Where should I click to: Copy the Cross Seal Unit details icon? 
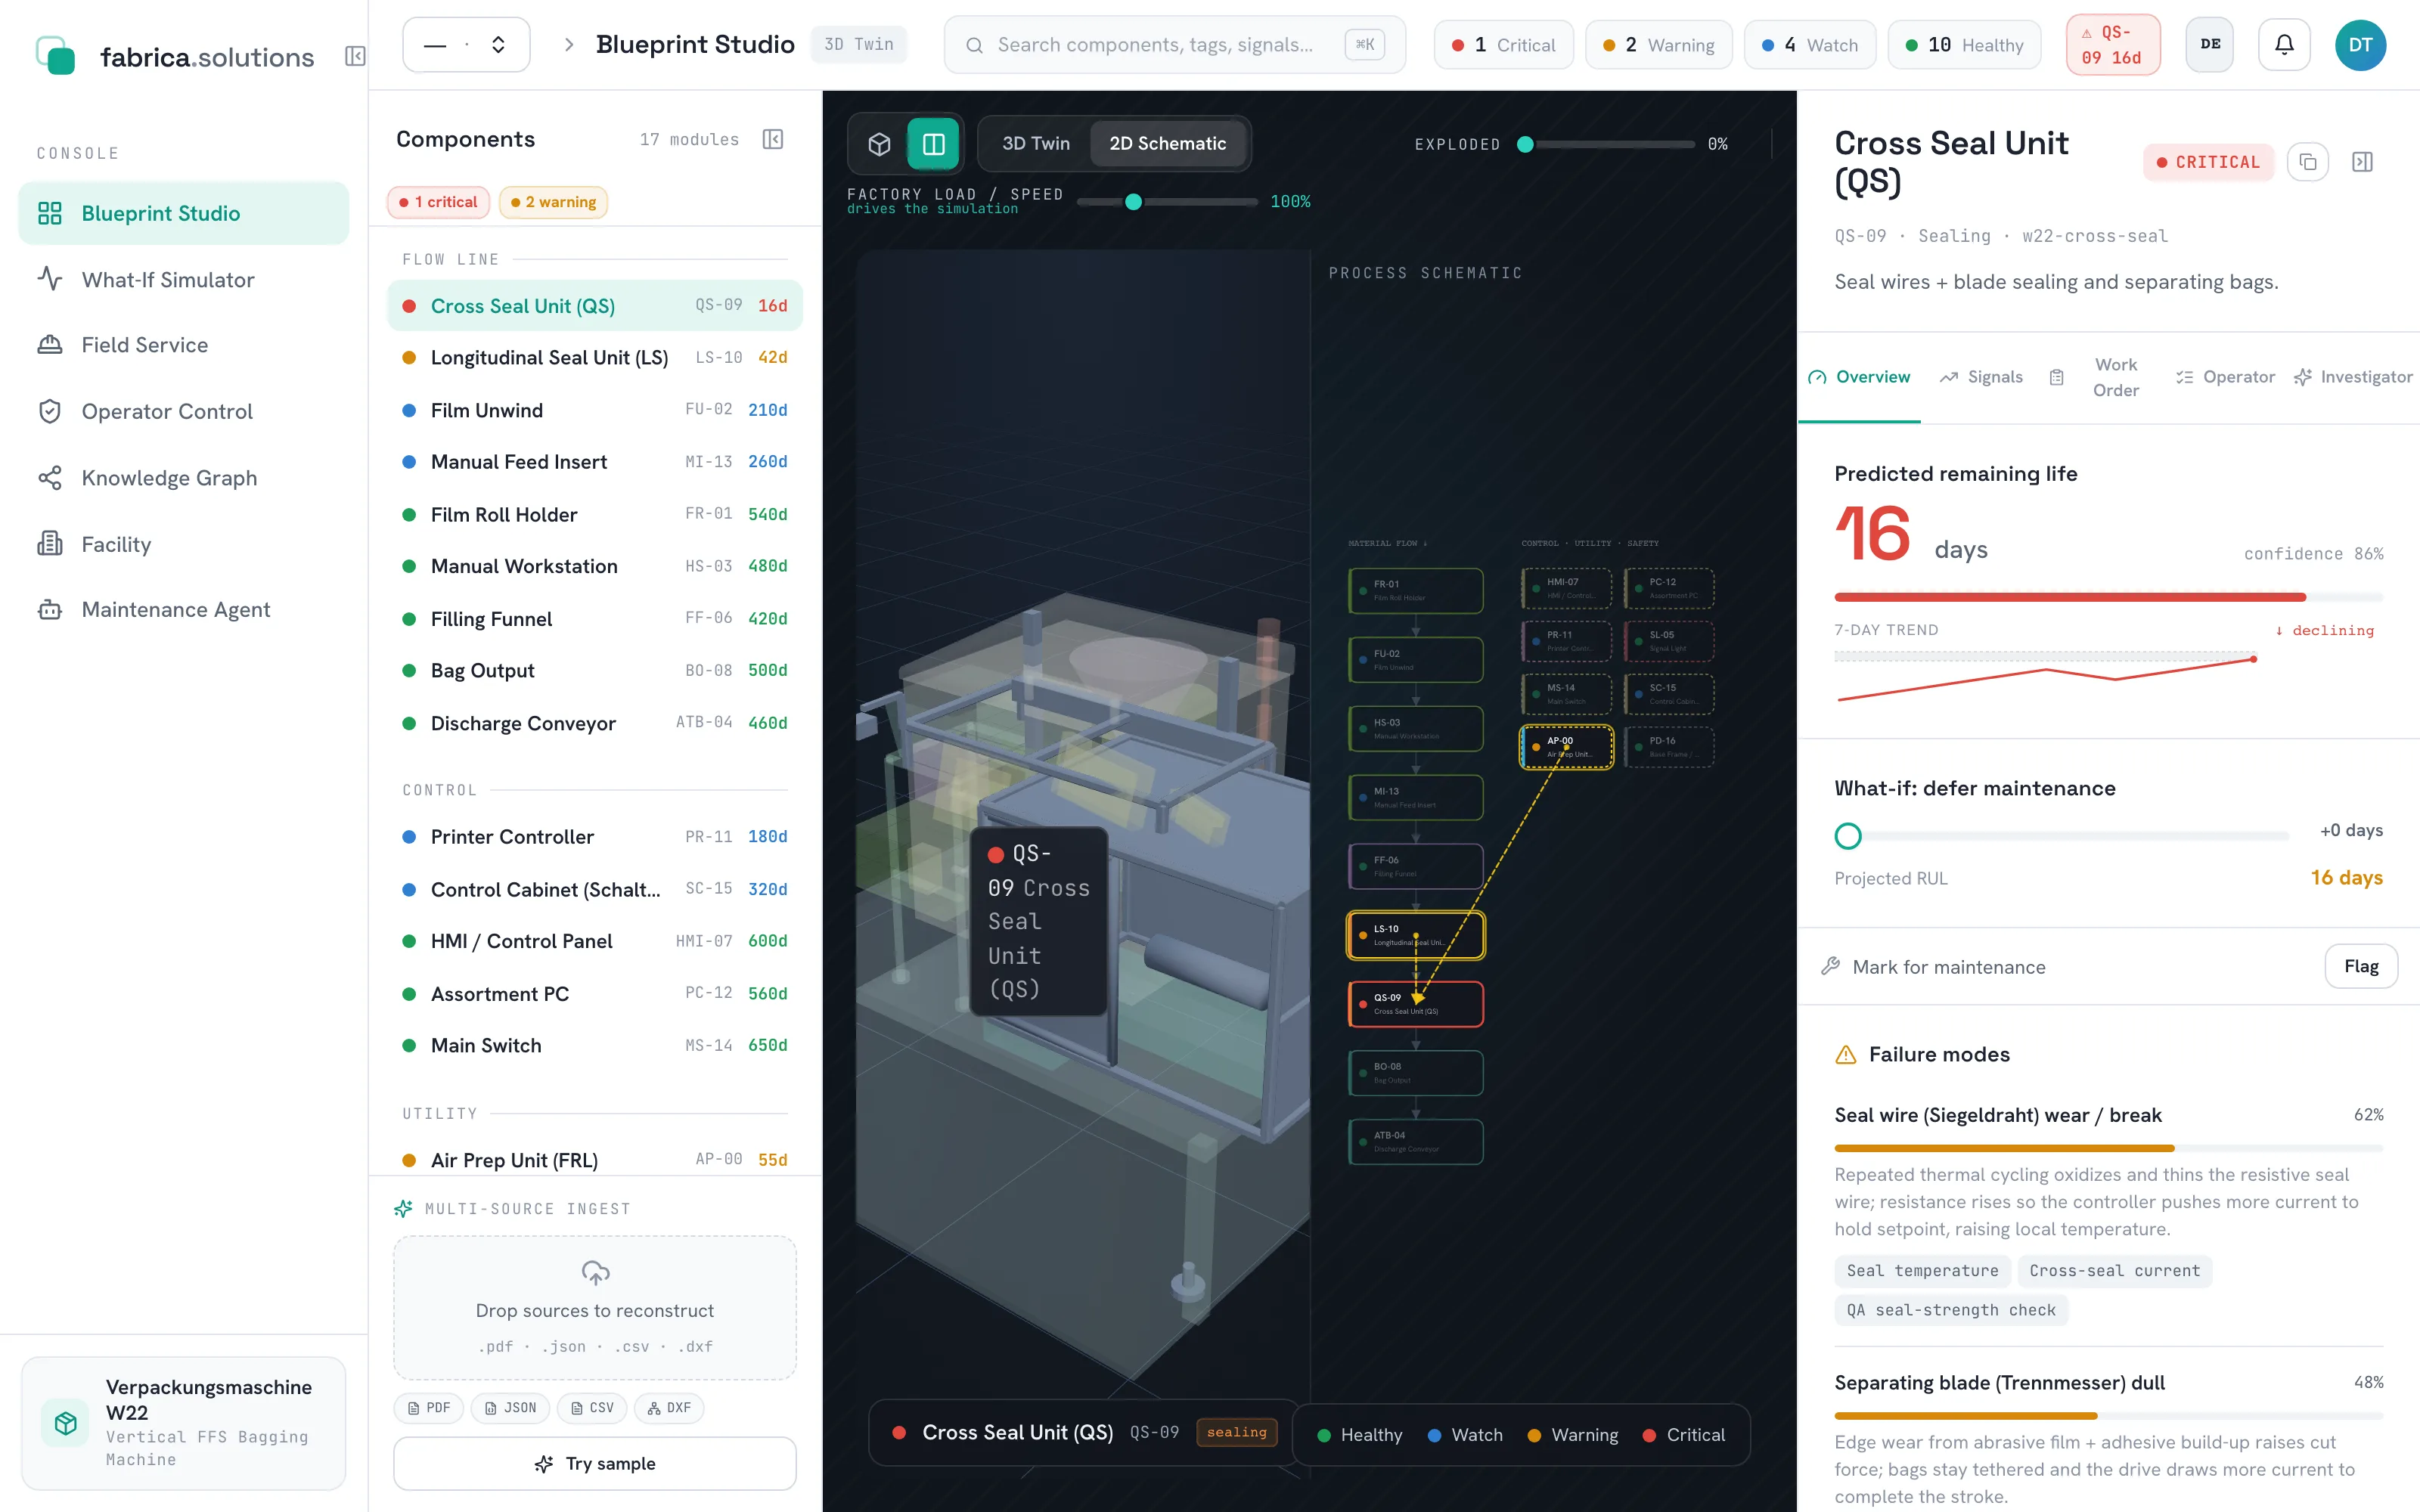pyautogui.click(x=2308, y=162)
